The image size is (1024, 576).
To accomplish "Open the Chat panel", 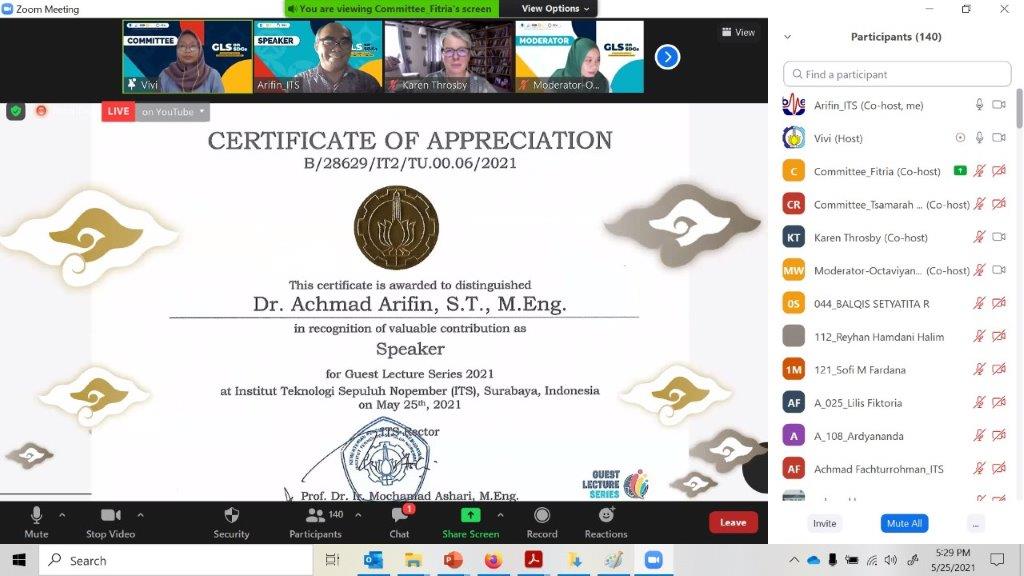I will click(x=400, y=516).
